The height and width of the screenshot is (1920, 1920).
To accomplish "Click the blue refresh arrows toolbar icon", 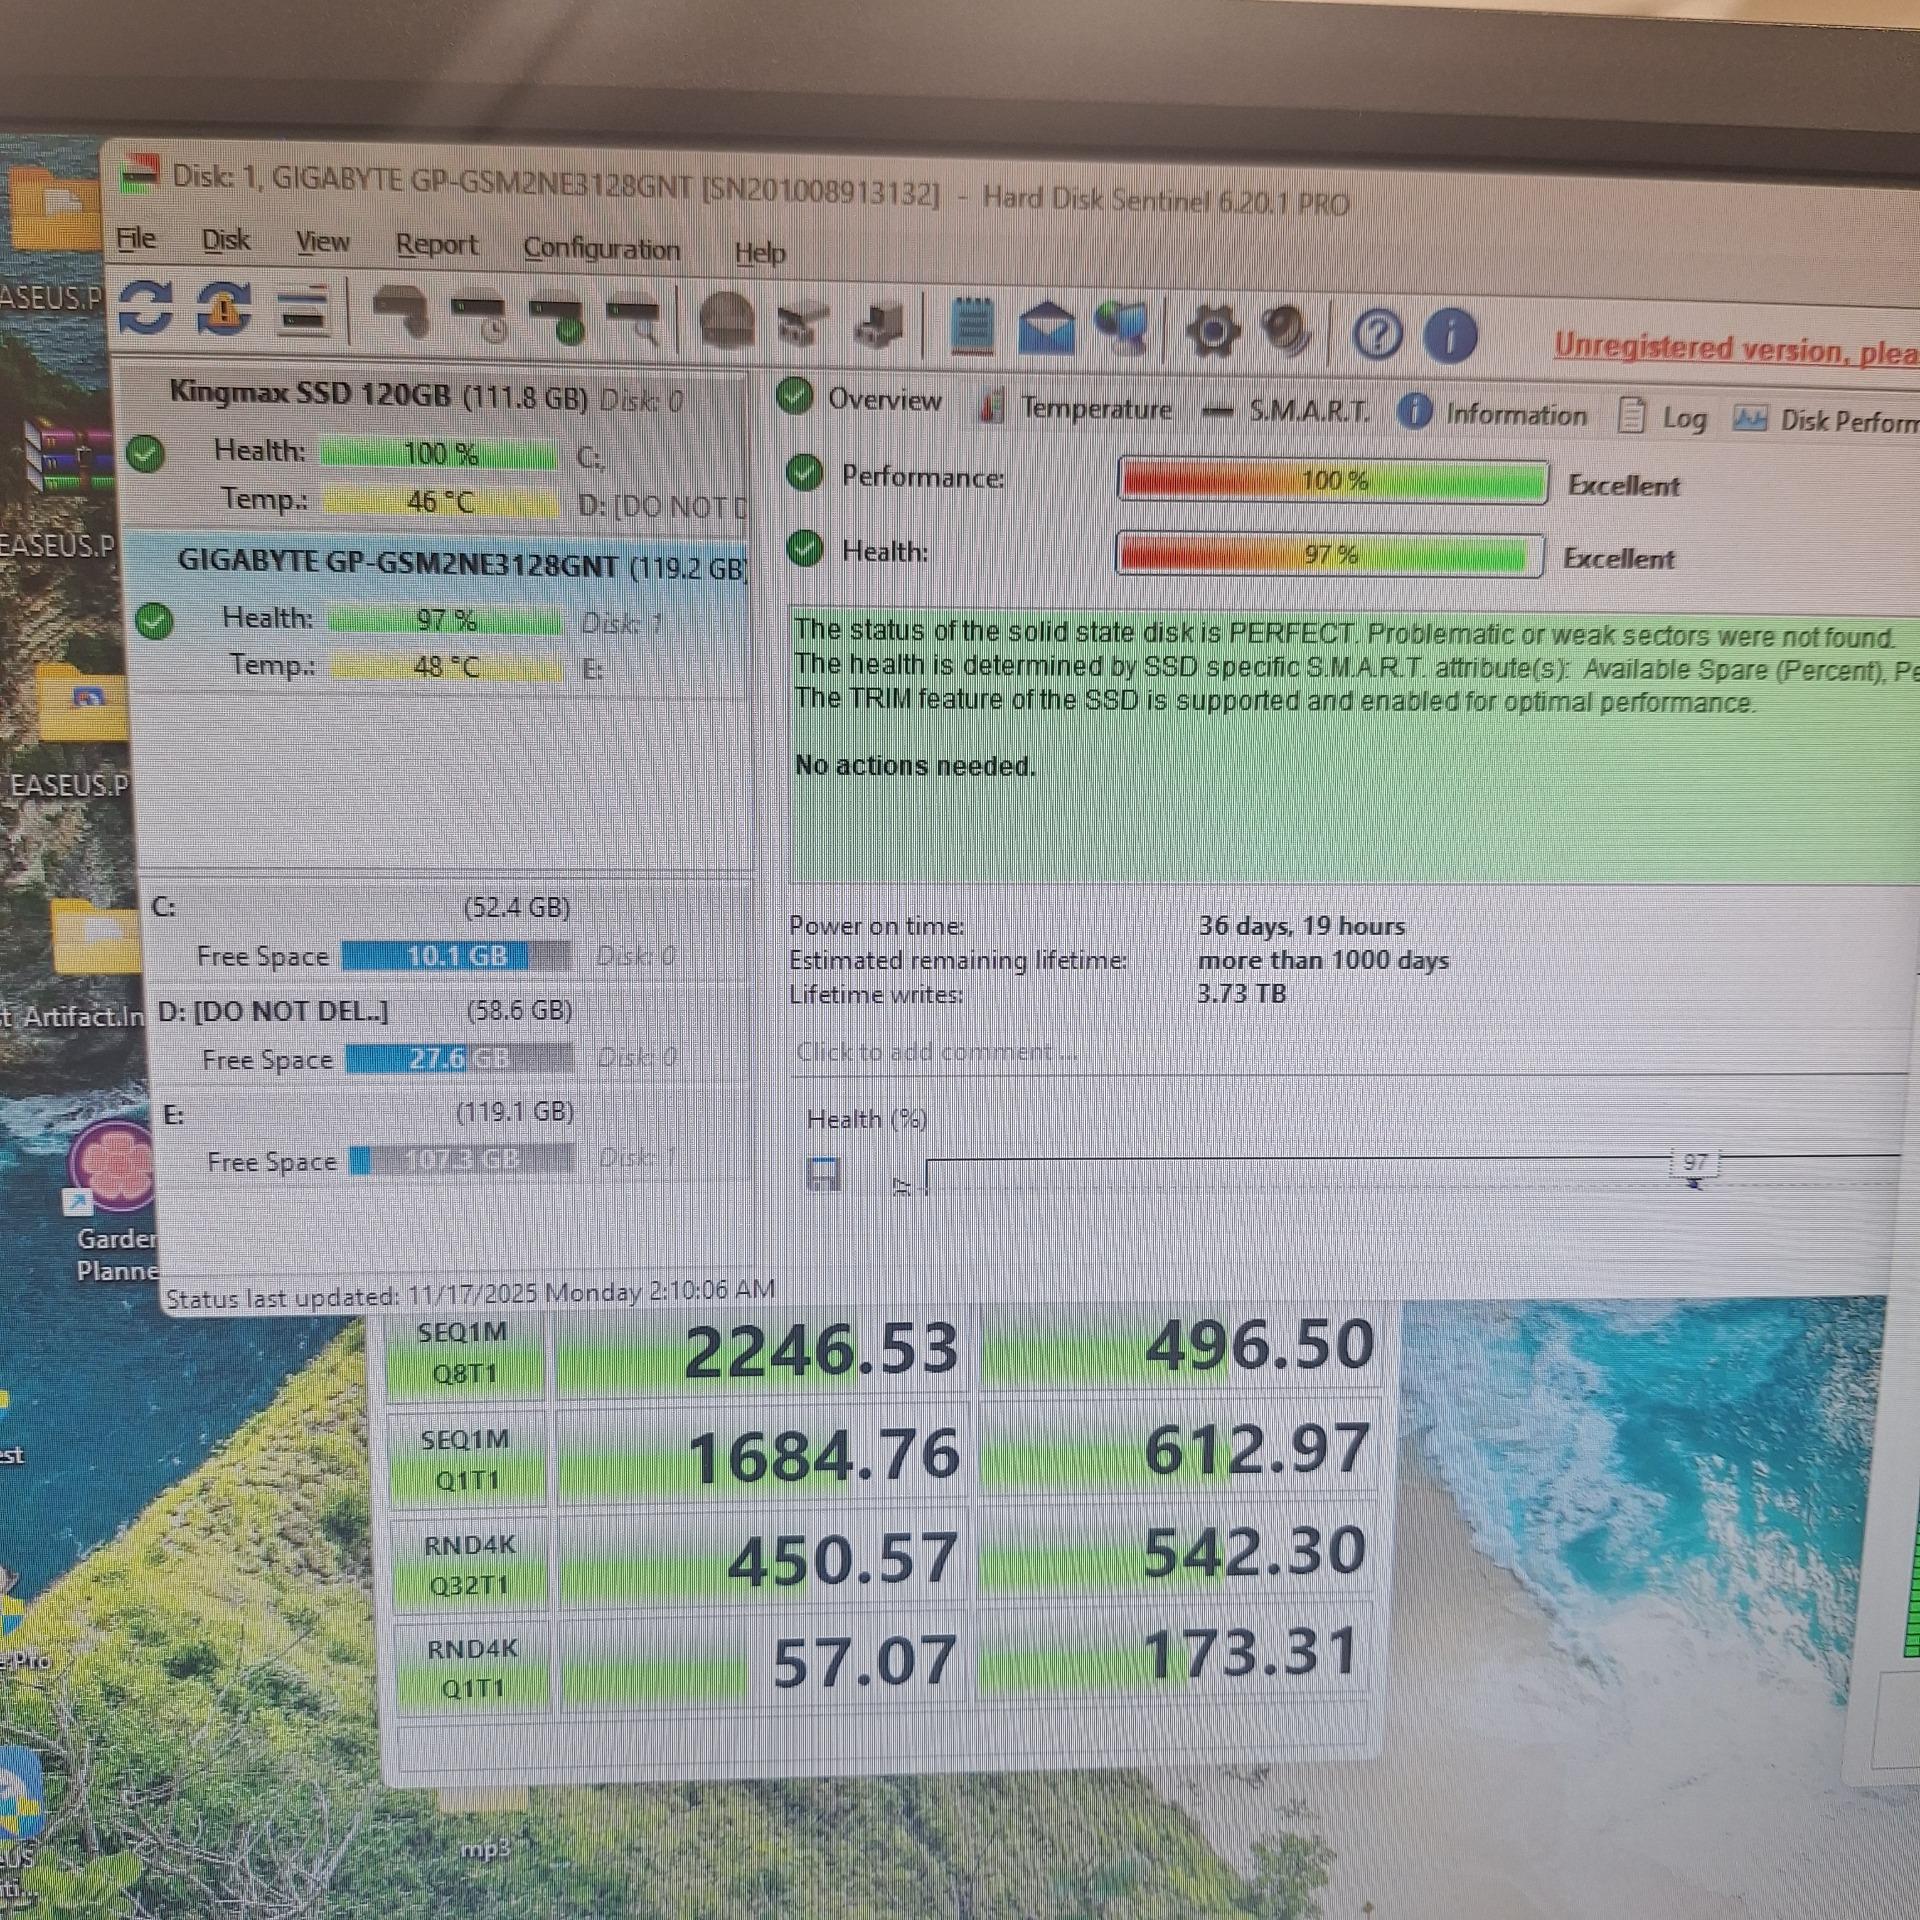I will tap(145, 307).
